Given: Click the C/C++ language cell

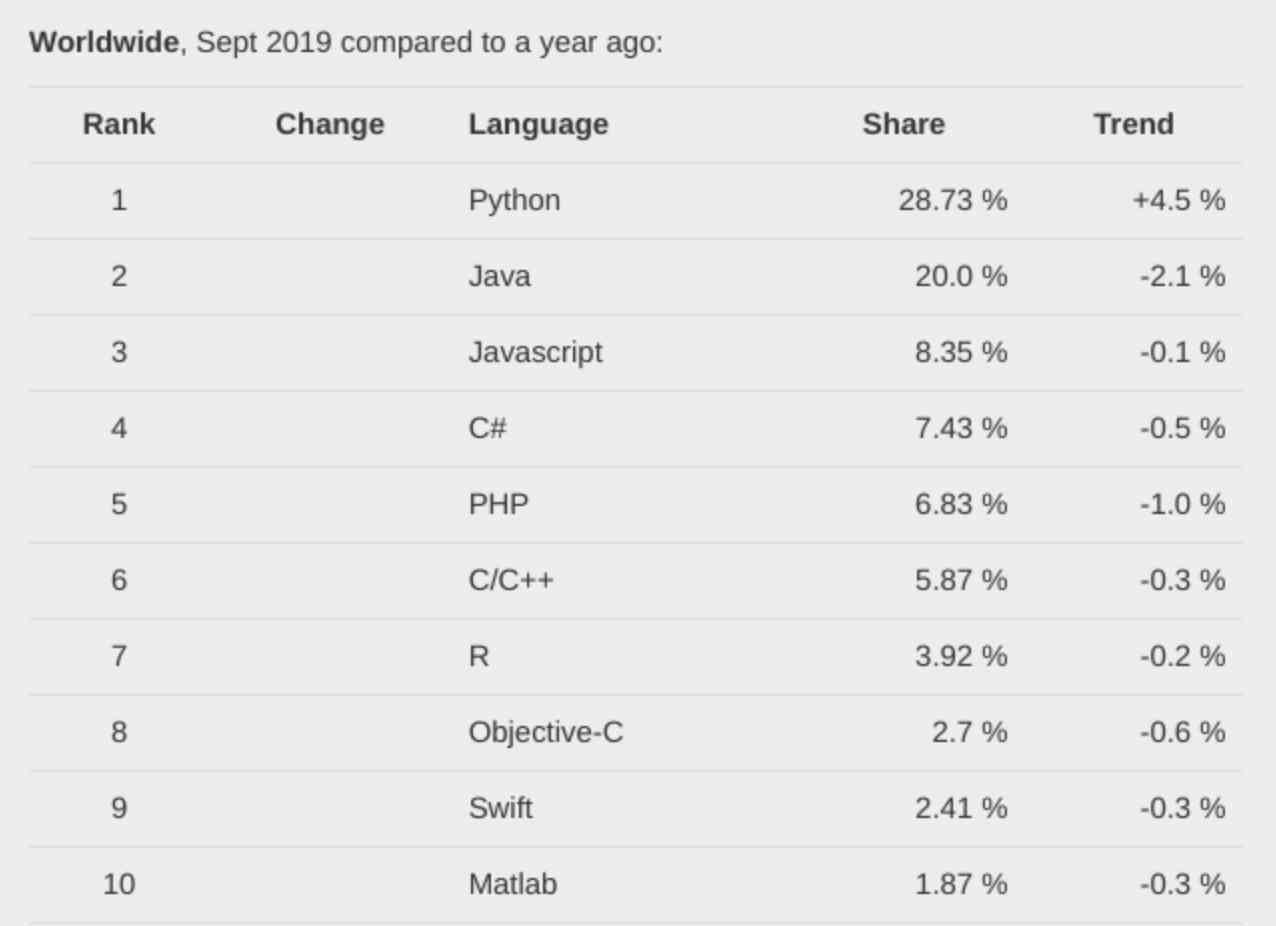Looking at the screenshot, I should click(510, 580).
